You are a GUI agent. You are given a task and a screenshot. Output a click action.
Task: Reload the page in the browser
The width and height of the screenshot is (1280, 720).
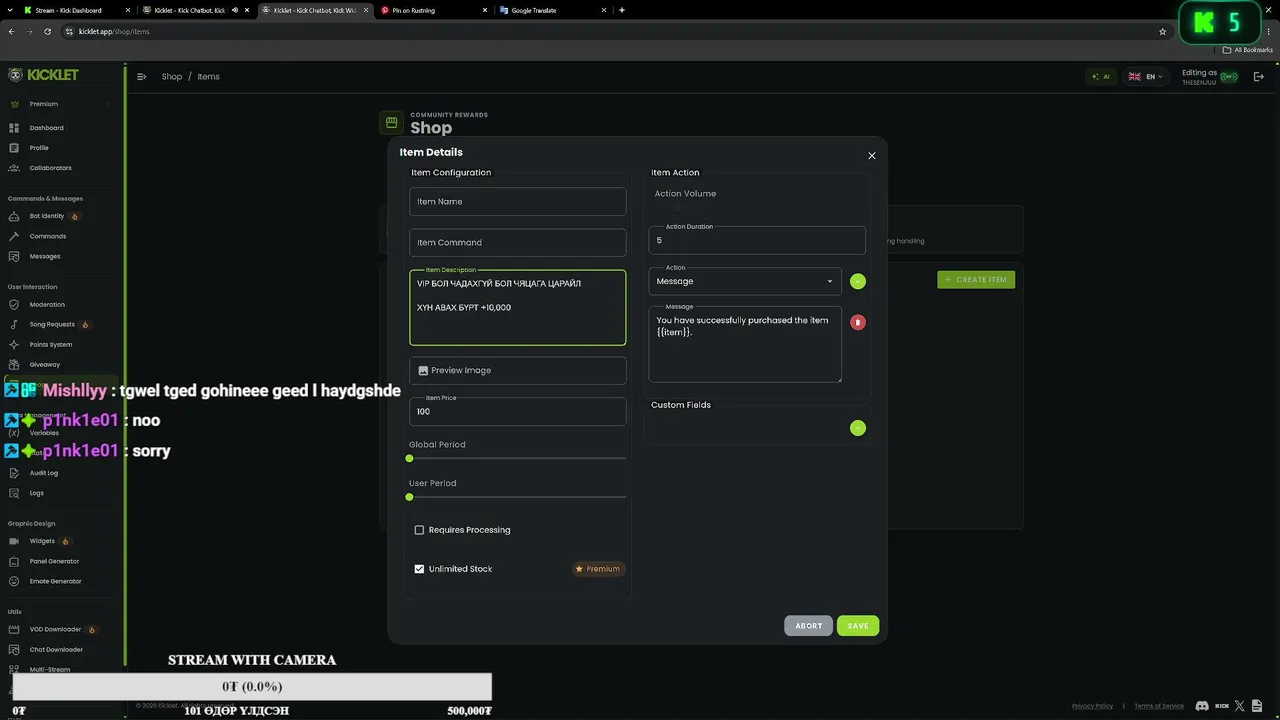46,31
